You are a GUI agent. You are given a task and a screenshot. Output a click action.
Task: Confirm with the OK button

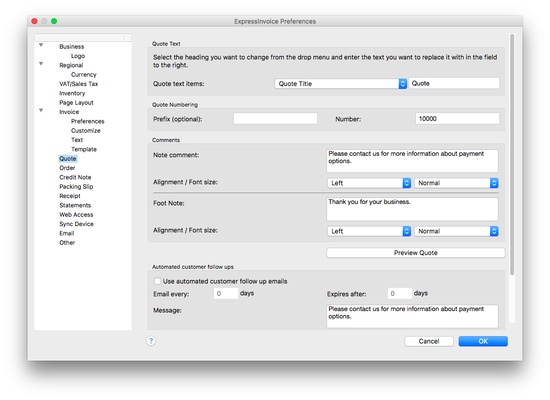coord(483,341)
